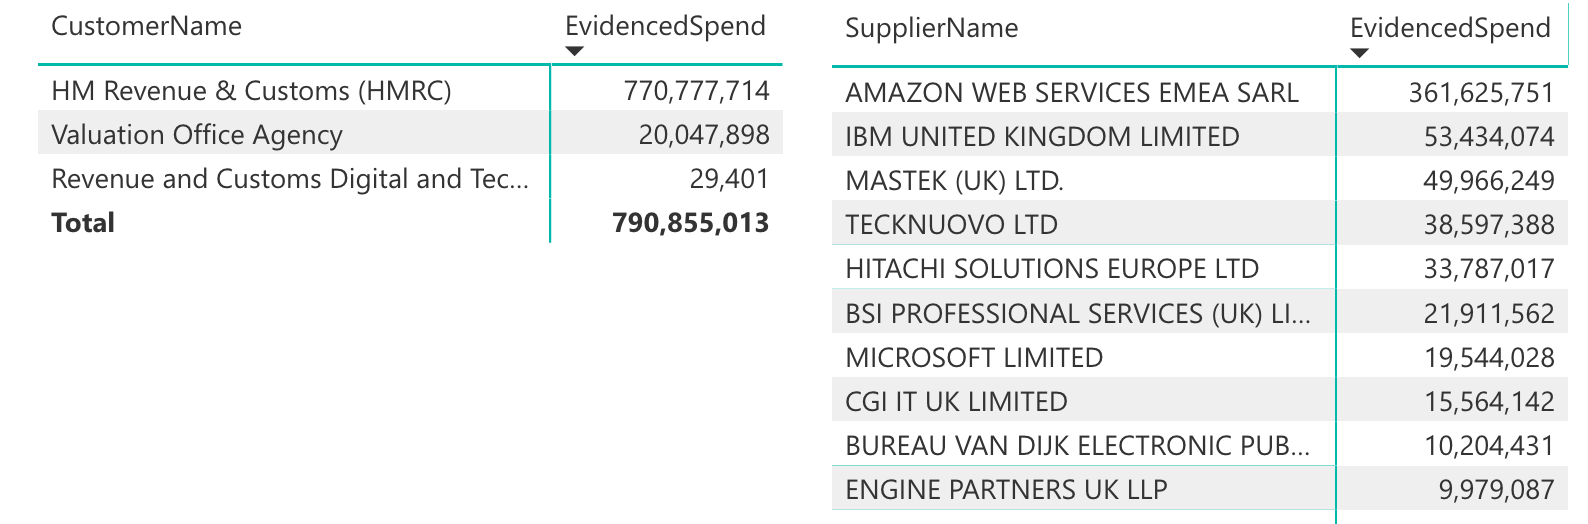Click the Total row label

click(x=83, y=223)
